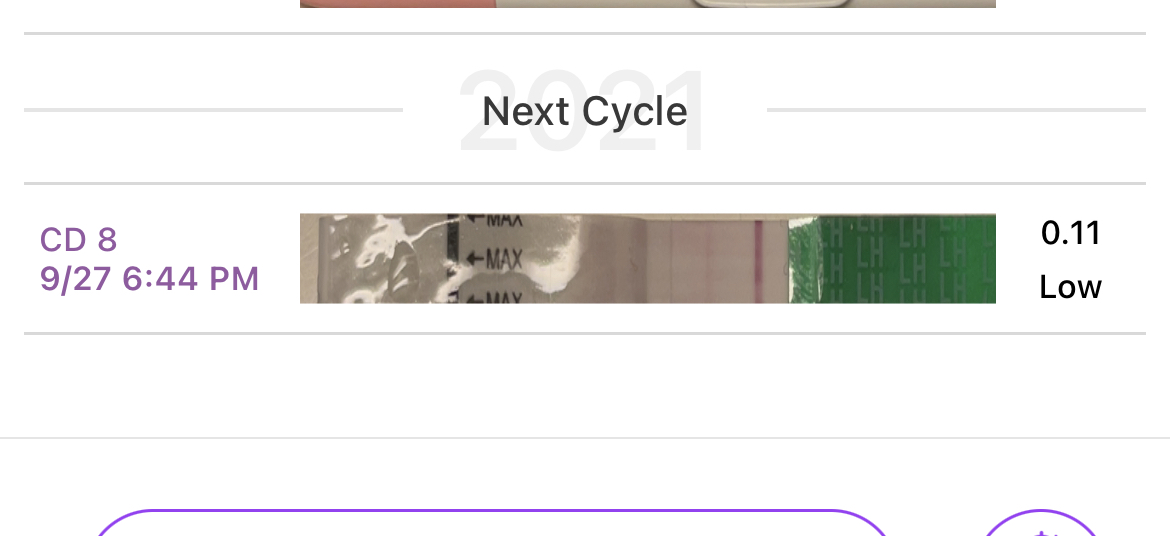Open the CD 8 test strip photo
Image resolution: width=1170 pixels, height=536 pixels.
[x=647, y=258]
